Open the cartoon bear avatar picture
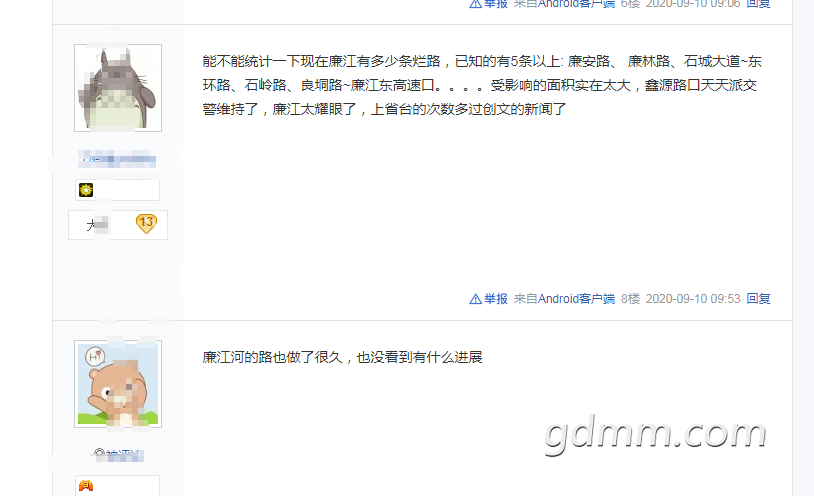 click(118, 384)
